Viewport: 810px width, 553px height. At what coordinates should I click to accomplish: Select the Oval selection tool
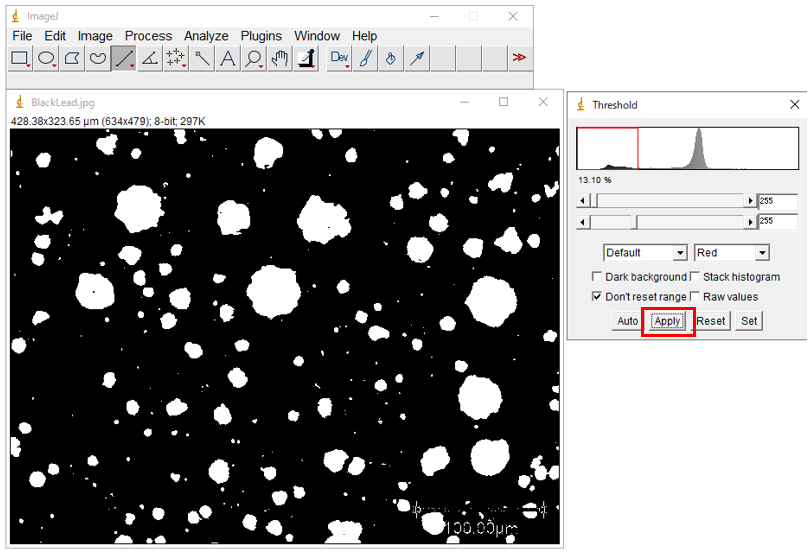46,59
